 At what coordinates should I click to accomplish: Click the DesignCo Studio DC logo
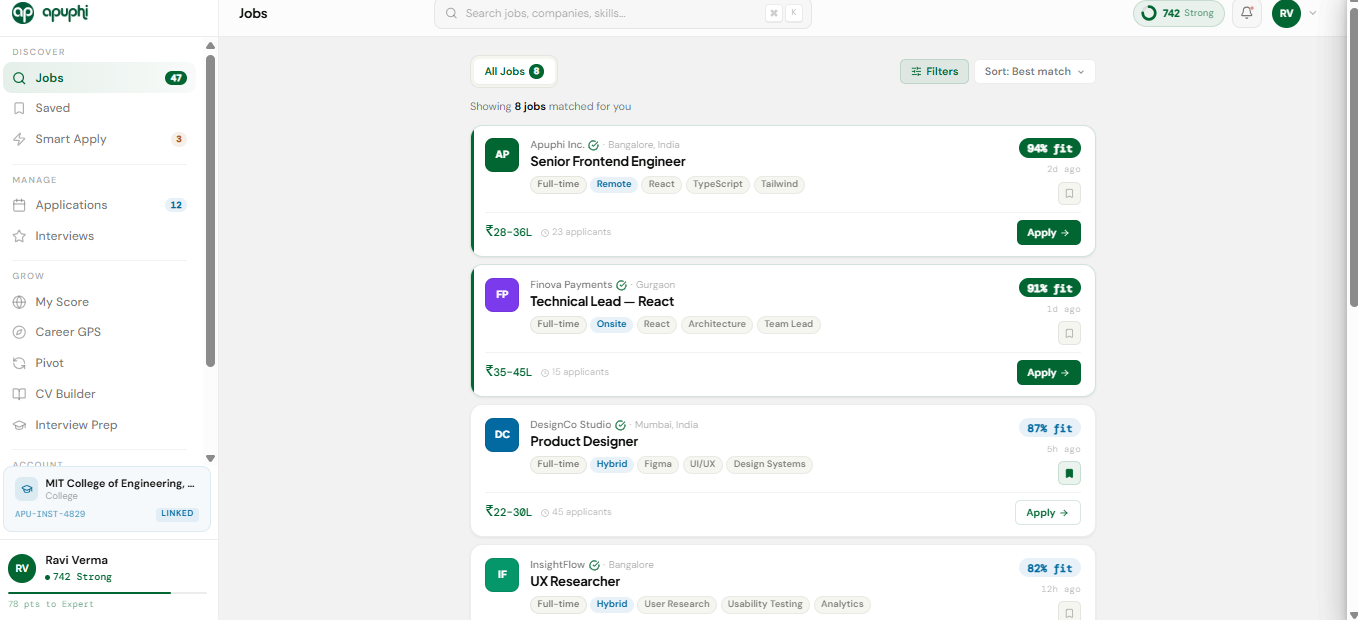[502, 435]
